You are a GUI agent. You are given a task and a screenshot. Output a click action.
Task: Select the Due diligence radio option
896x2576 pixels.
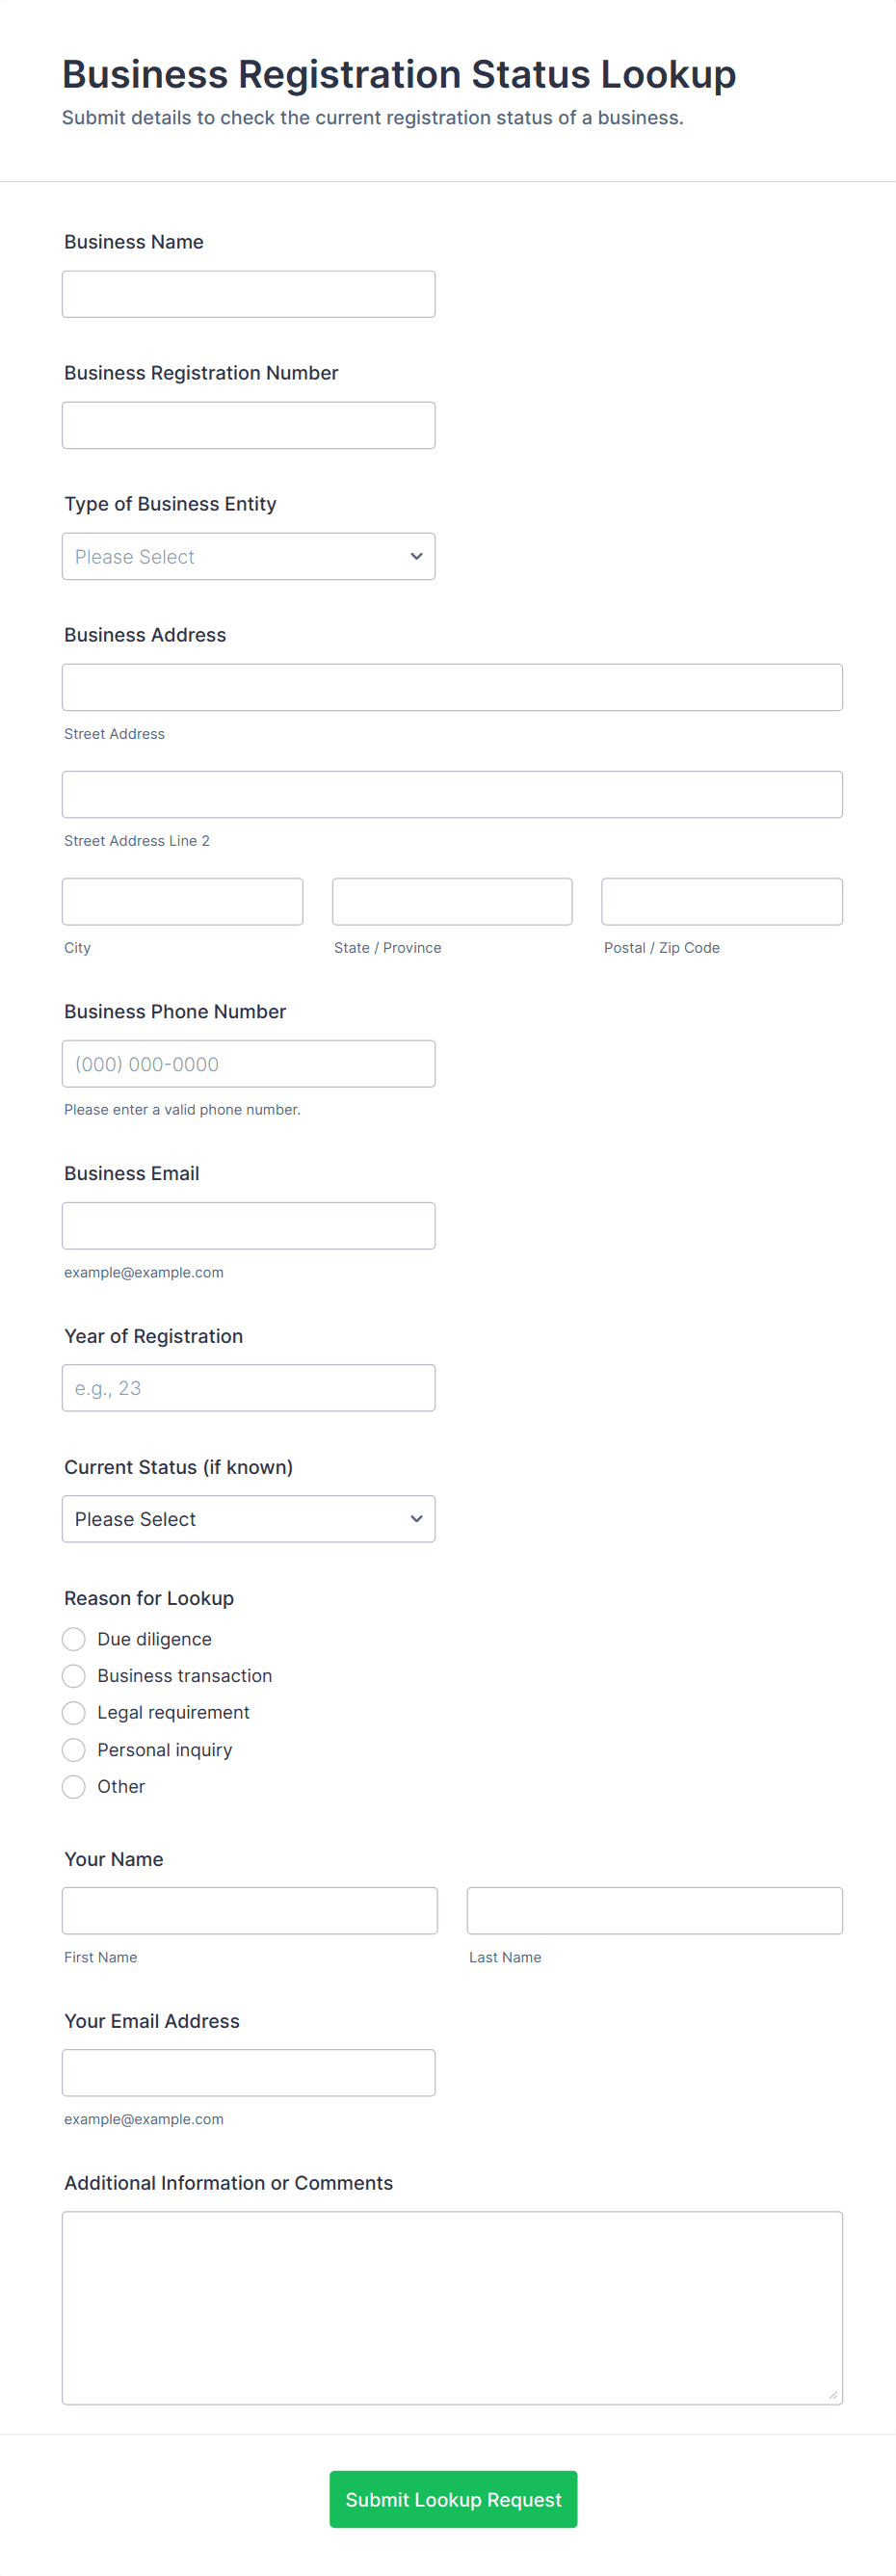pos(74,1638)
